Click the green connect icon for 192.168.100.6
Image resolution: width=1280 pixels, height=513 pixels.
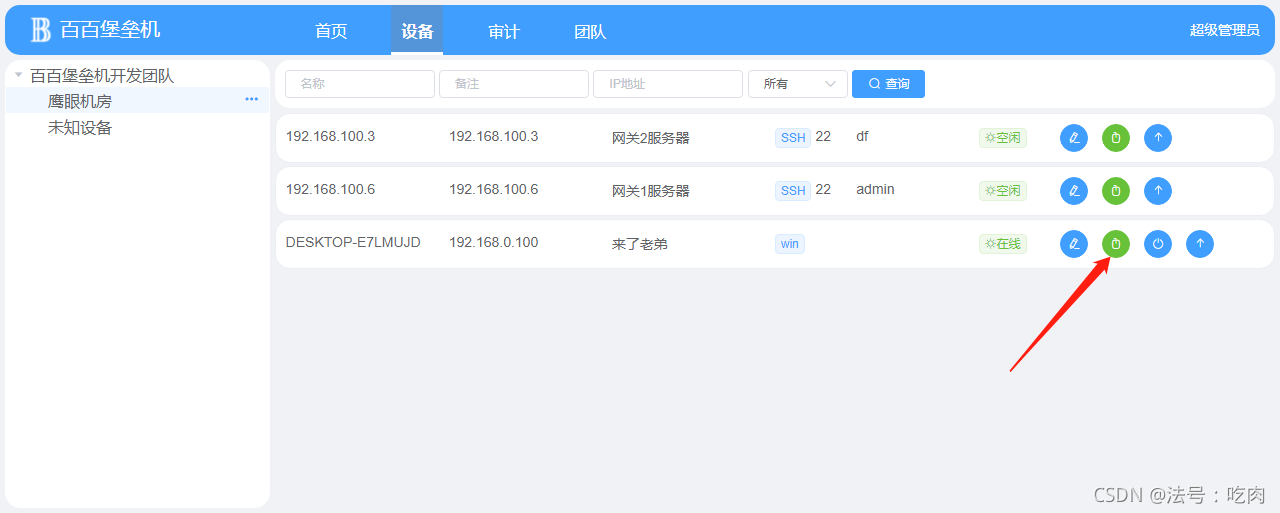pos(1116,191)
